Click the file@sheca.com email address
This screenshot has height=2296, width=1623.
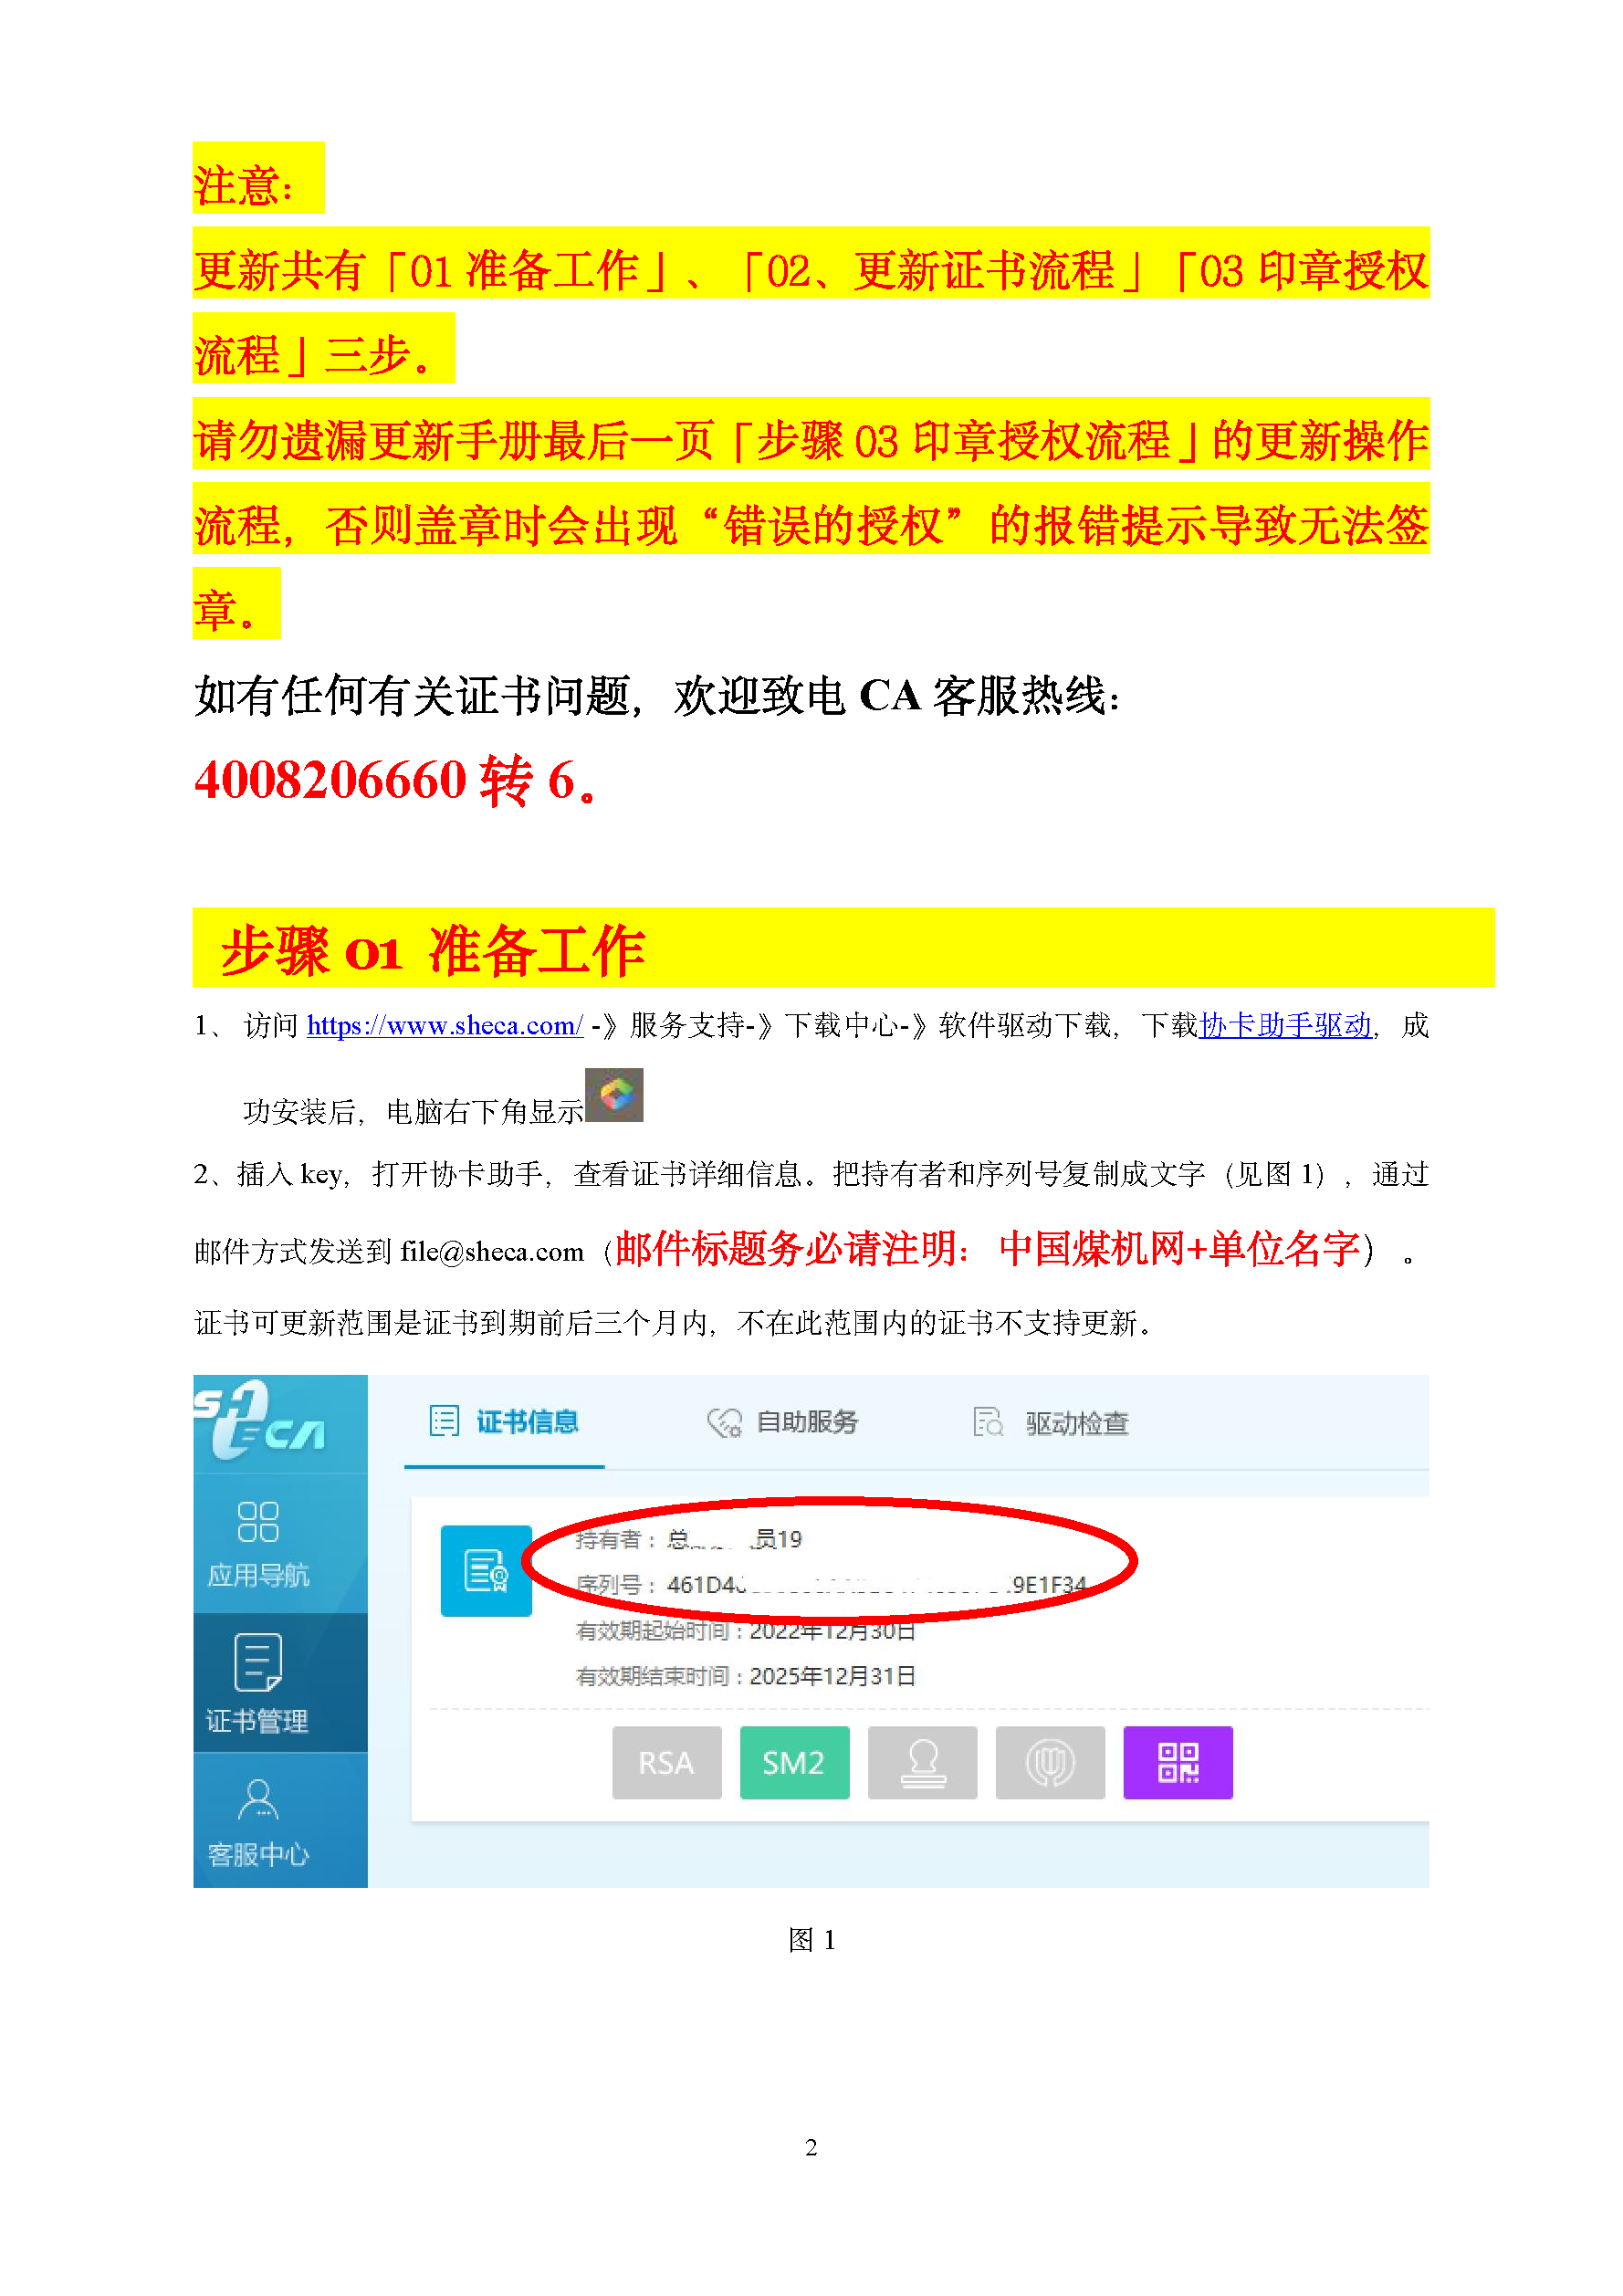(492, 1251)
